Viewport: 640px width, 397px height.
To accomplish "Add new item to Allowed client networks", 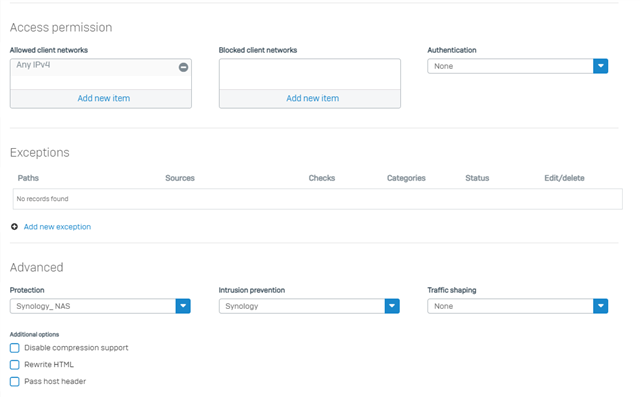I will 104,98.
